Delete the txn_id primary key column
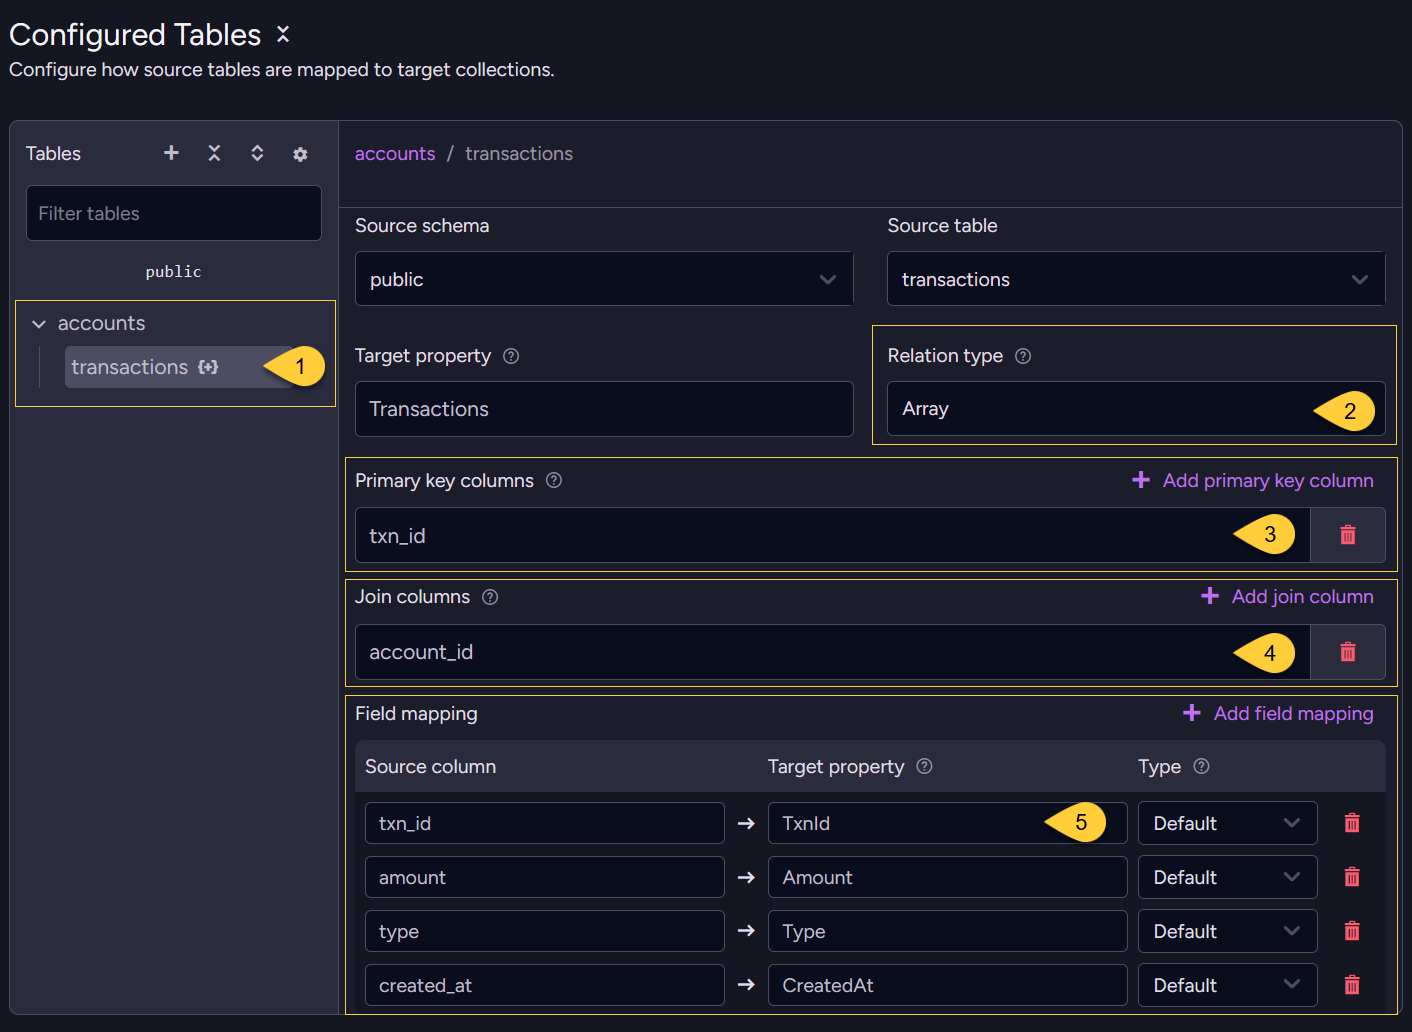This screenshot has height=1032, width=1412. click(1348, 535)
